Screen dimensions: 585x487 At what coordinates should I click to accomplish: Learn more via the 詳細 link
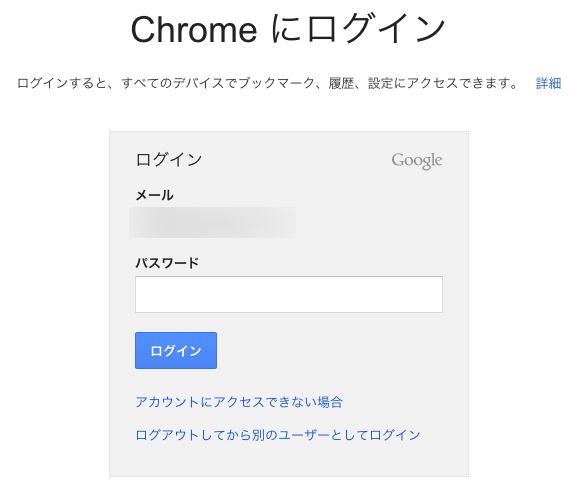[548, 83]
